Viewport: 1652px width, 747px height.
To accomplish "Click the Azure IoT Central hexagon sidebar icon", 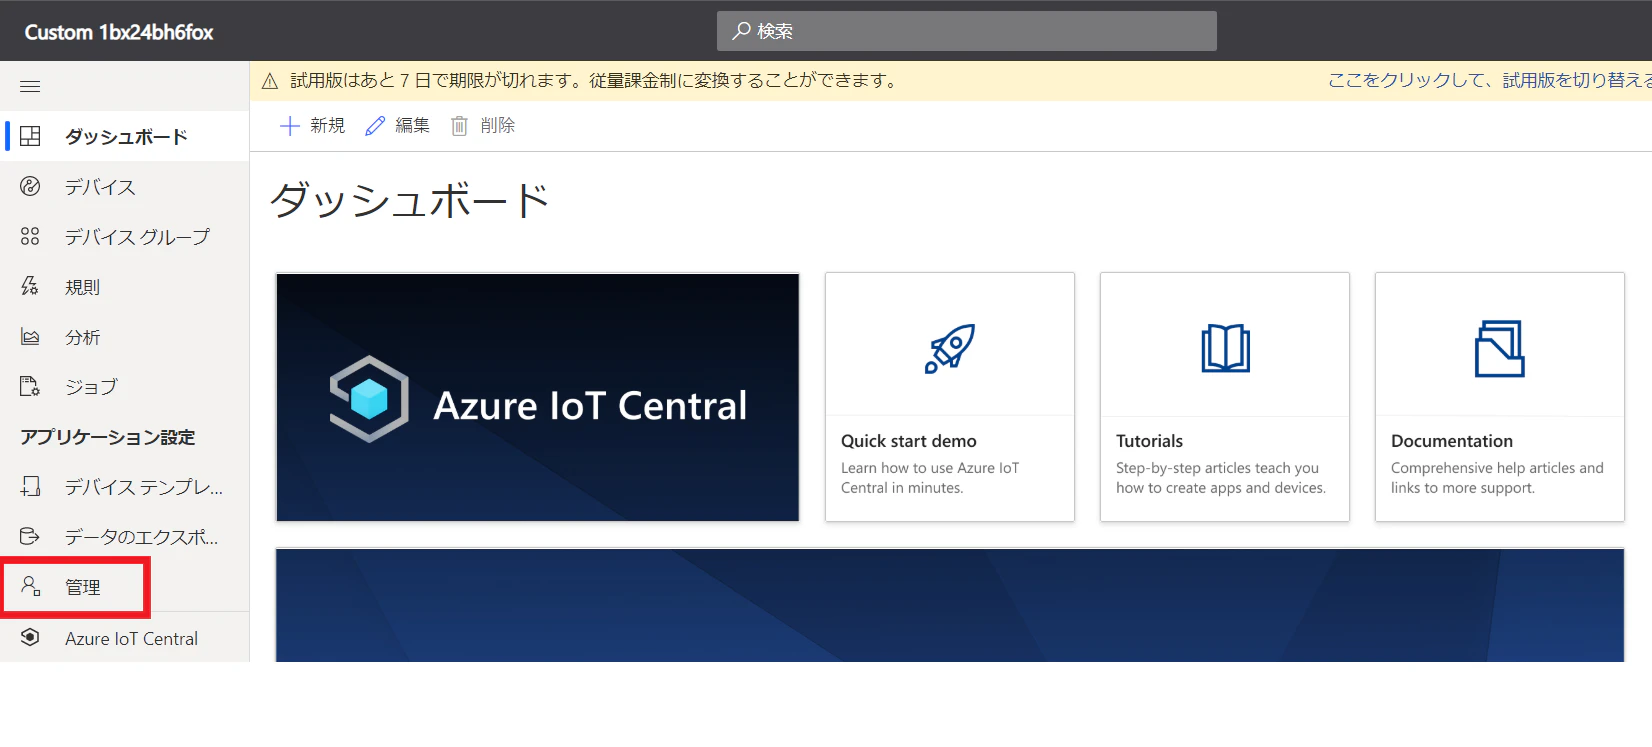I will (30, 637).
